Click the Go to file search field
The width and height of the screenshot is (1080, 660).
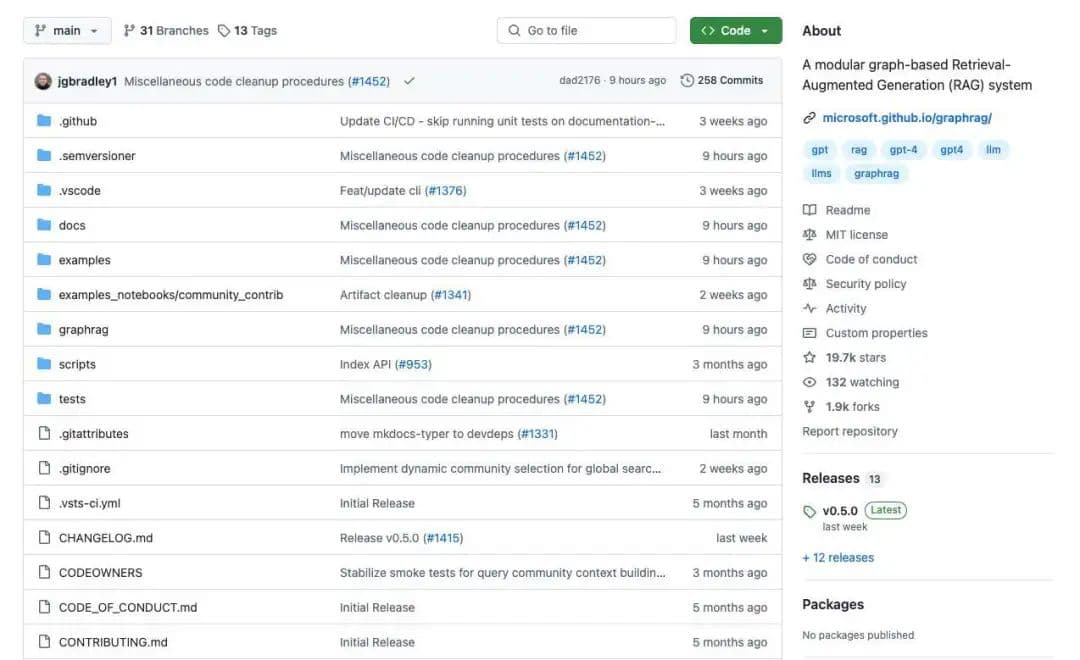[587, 31]
